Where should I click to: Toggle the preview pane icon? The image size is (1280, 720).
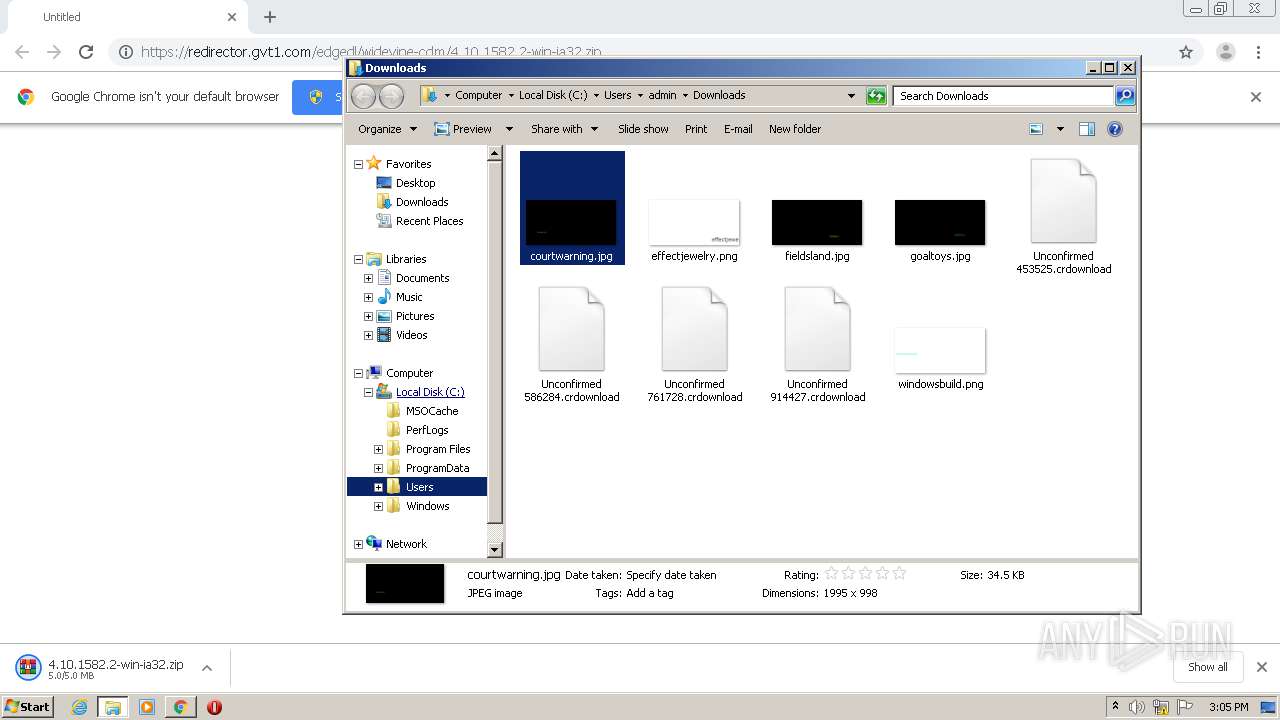click(1087, 129)
